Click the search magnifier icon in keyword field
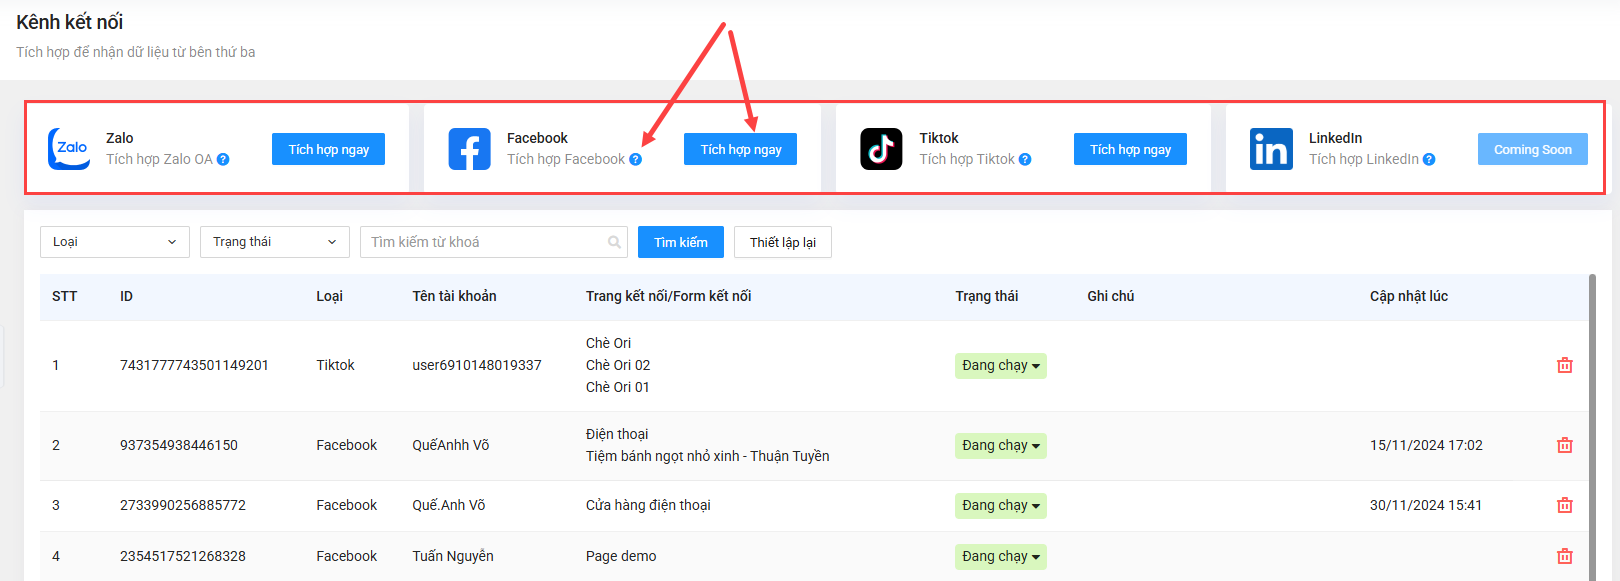The image size is (1620, 581). click(x=614, y=242)
